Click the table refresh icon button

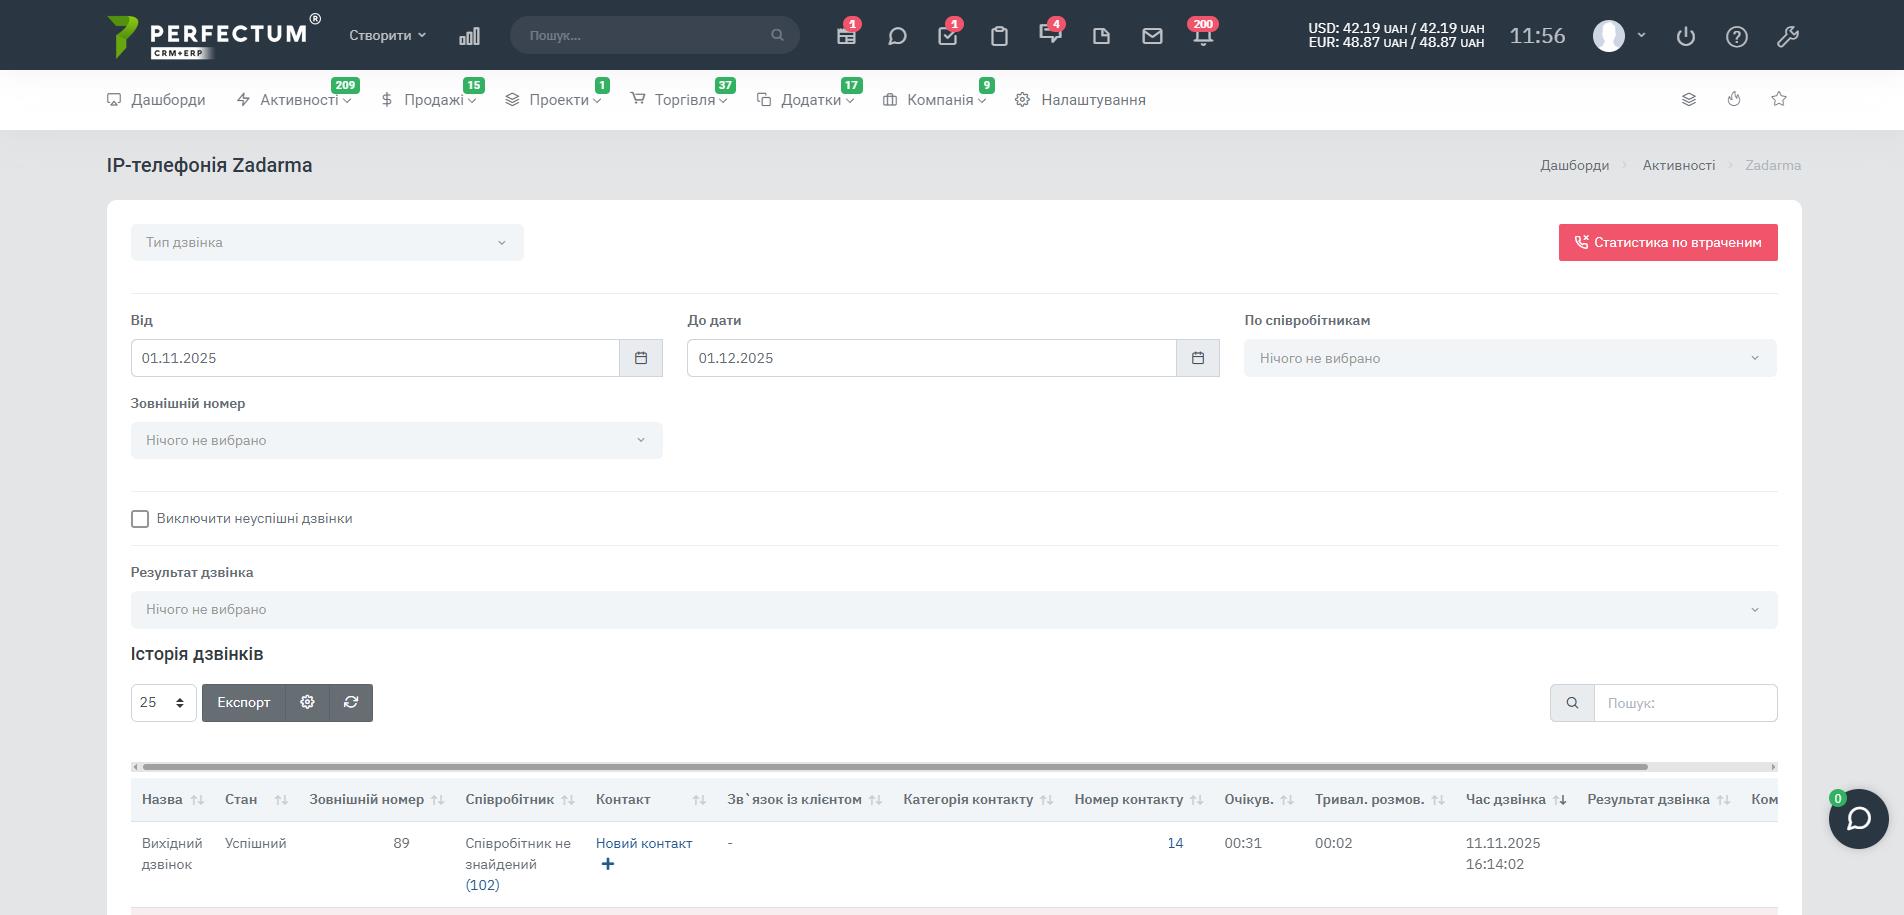351,702
